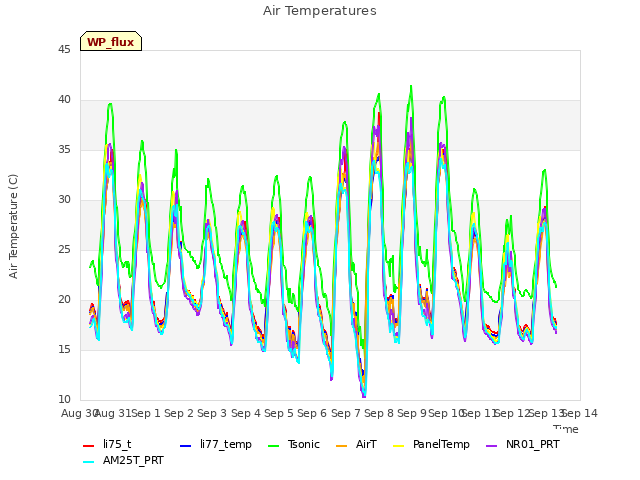
Task: Click the Sep 14 x-axis tick label
Action: (x=580, y=413)
